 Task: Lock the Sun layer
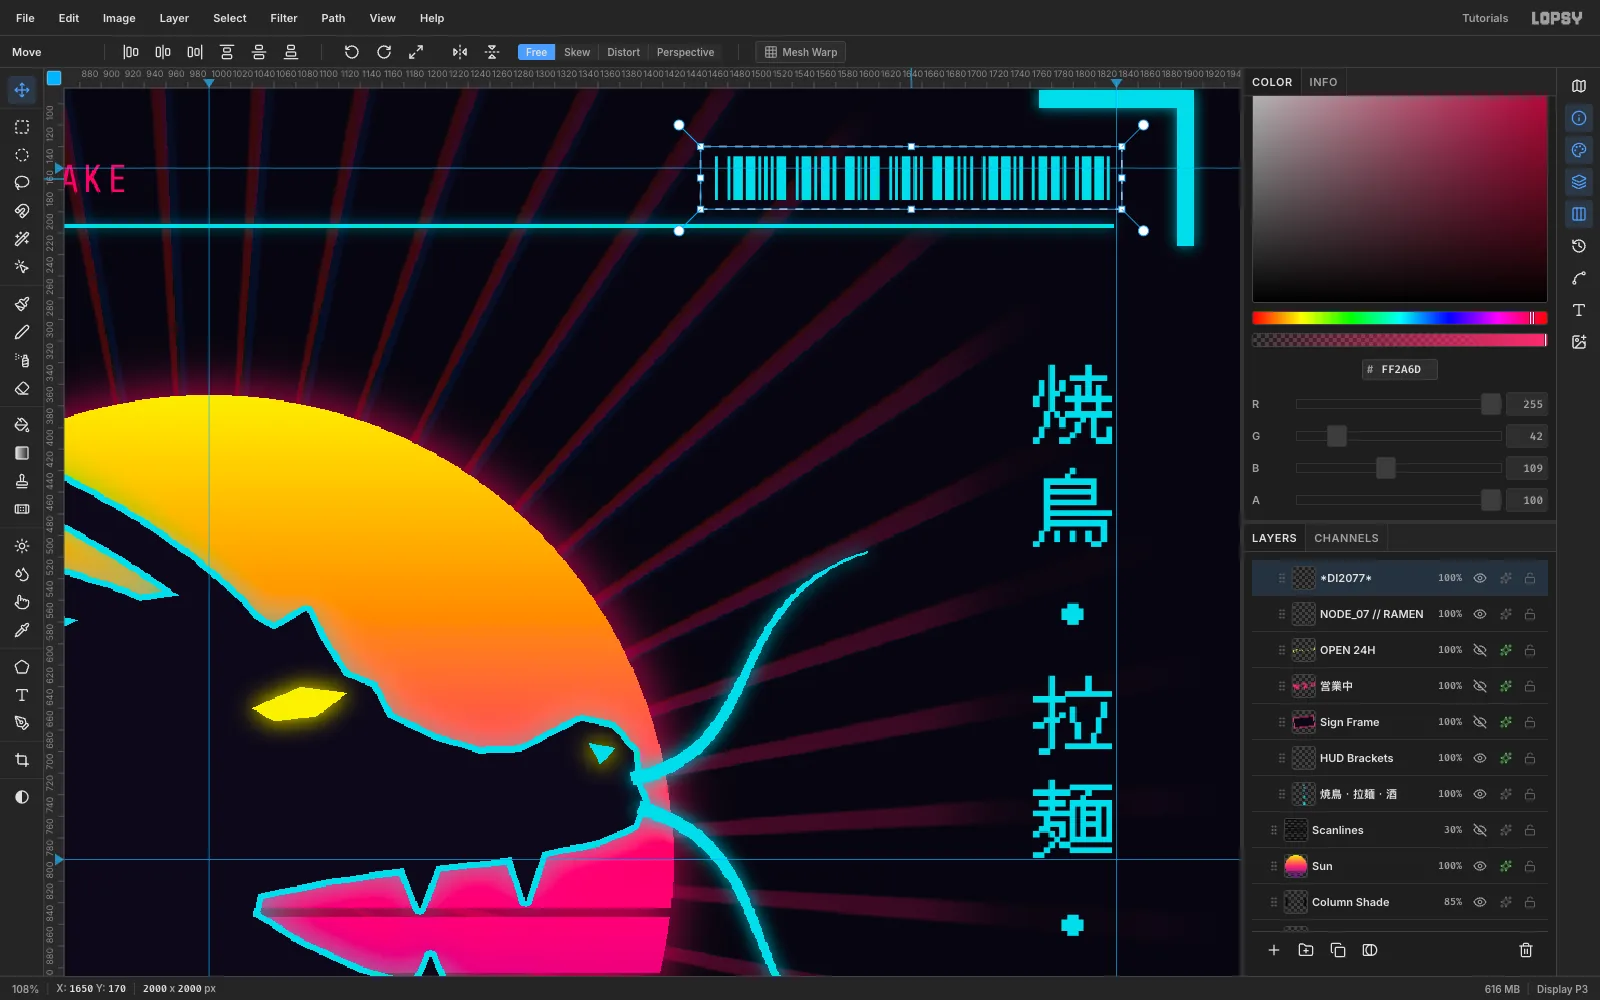pos(1530,866)
